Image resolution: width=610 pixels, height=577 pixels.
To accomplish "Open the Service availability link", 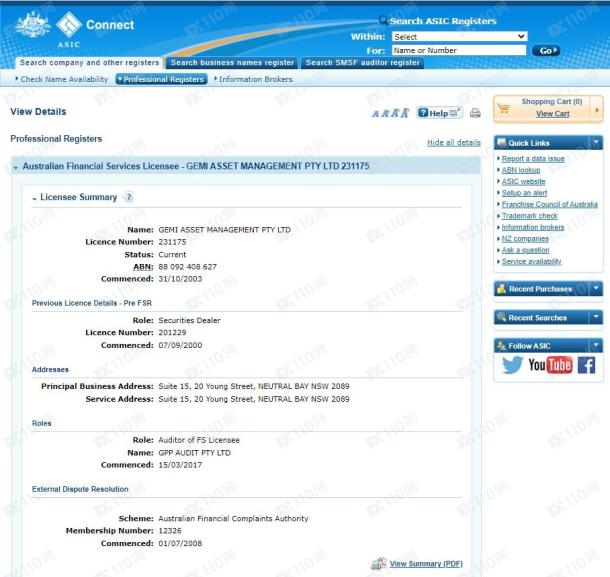I will pos(531,261).
